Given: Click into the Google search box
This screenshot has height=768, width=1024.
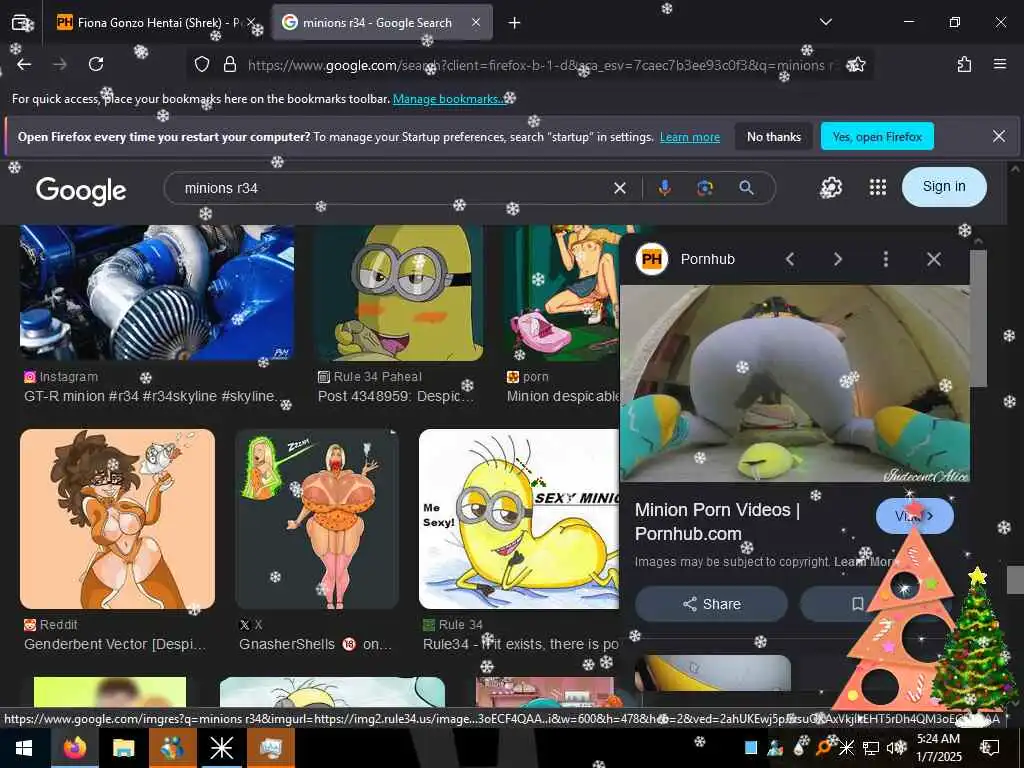Looking at the screenshot, I should point(392,188).
